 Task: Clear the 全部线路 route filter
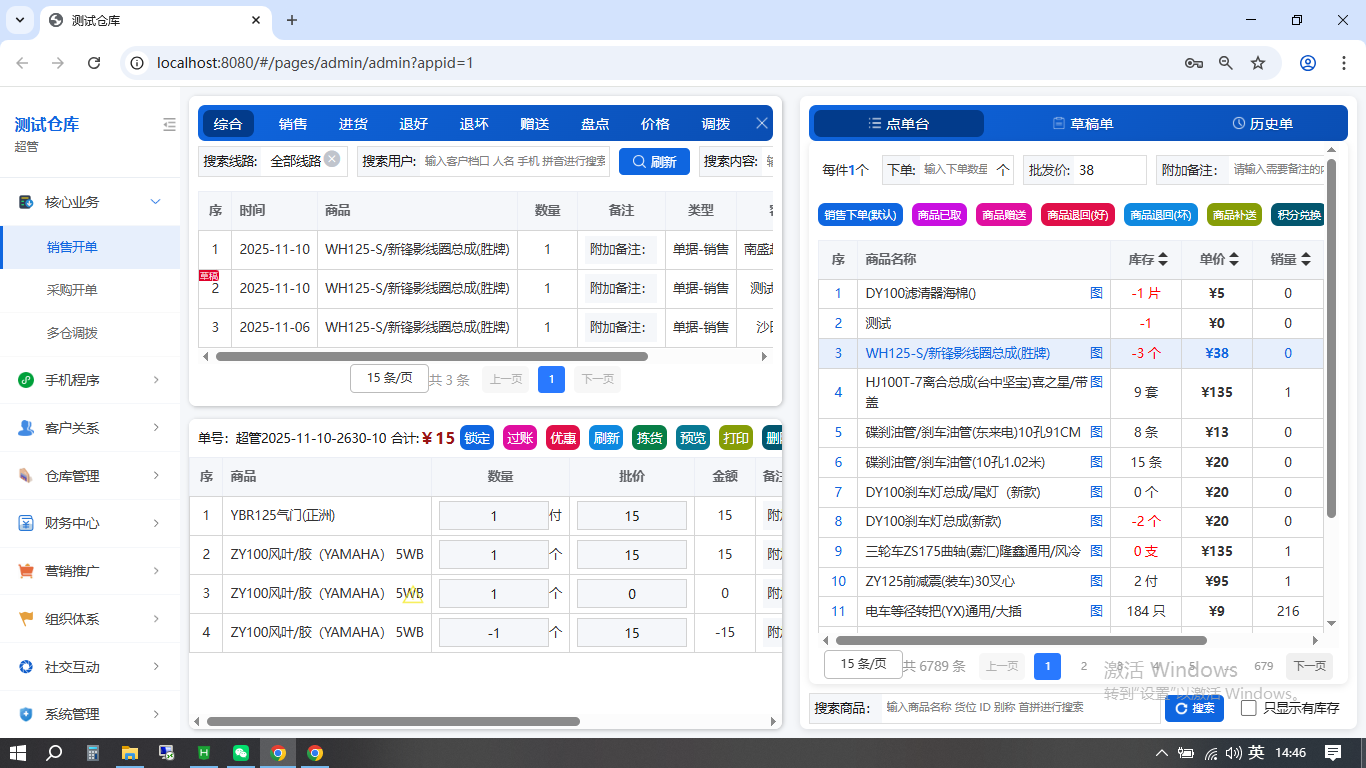(332, 159)
